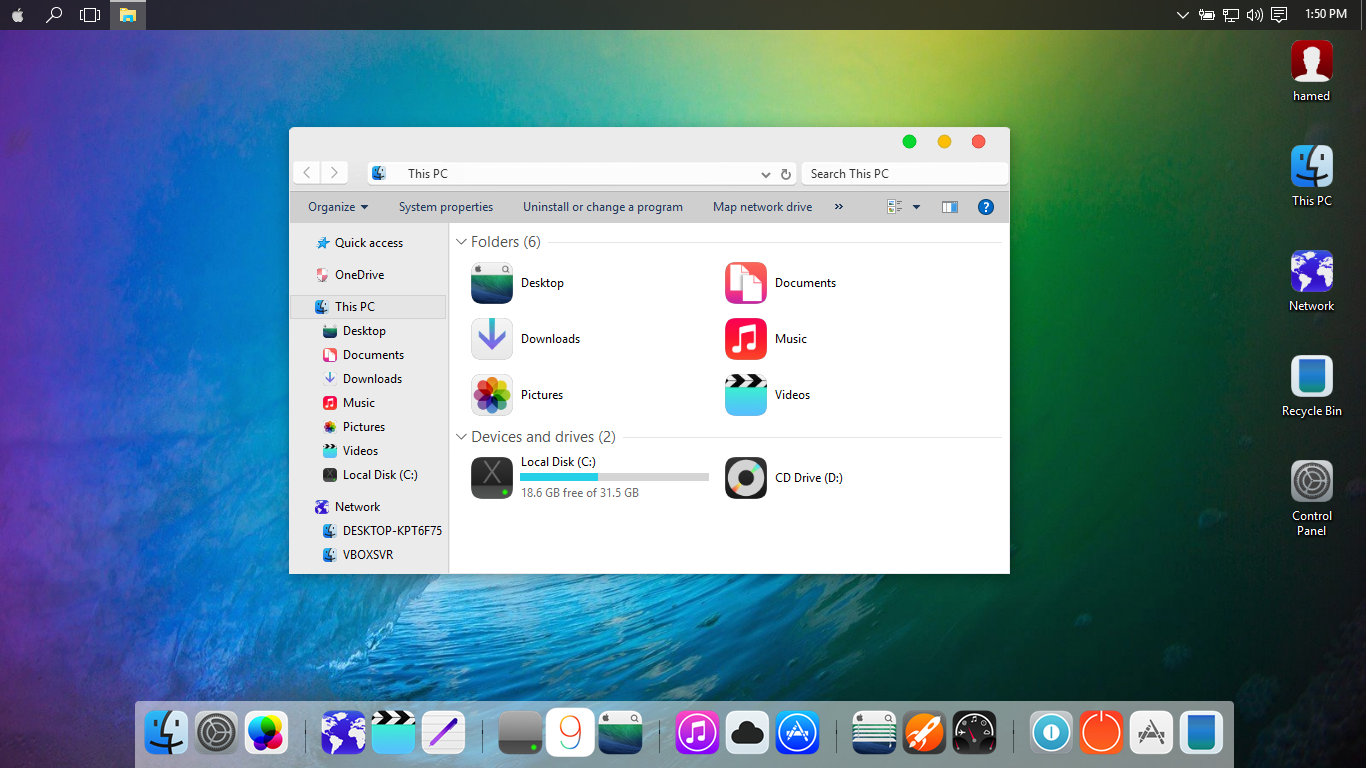Click the clapperboard Videos icon in the dock
This screenshot has height=768, width=1366.
tap(393, 732)
